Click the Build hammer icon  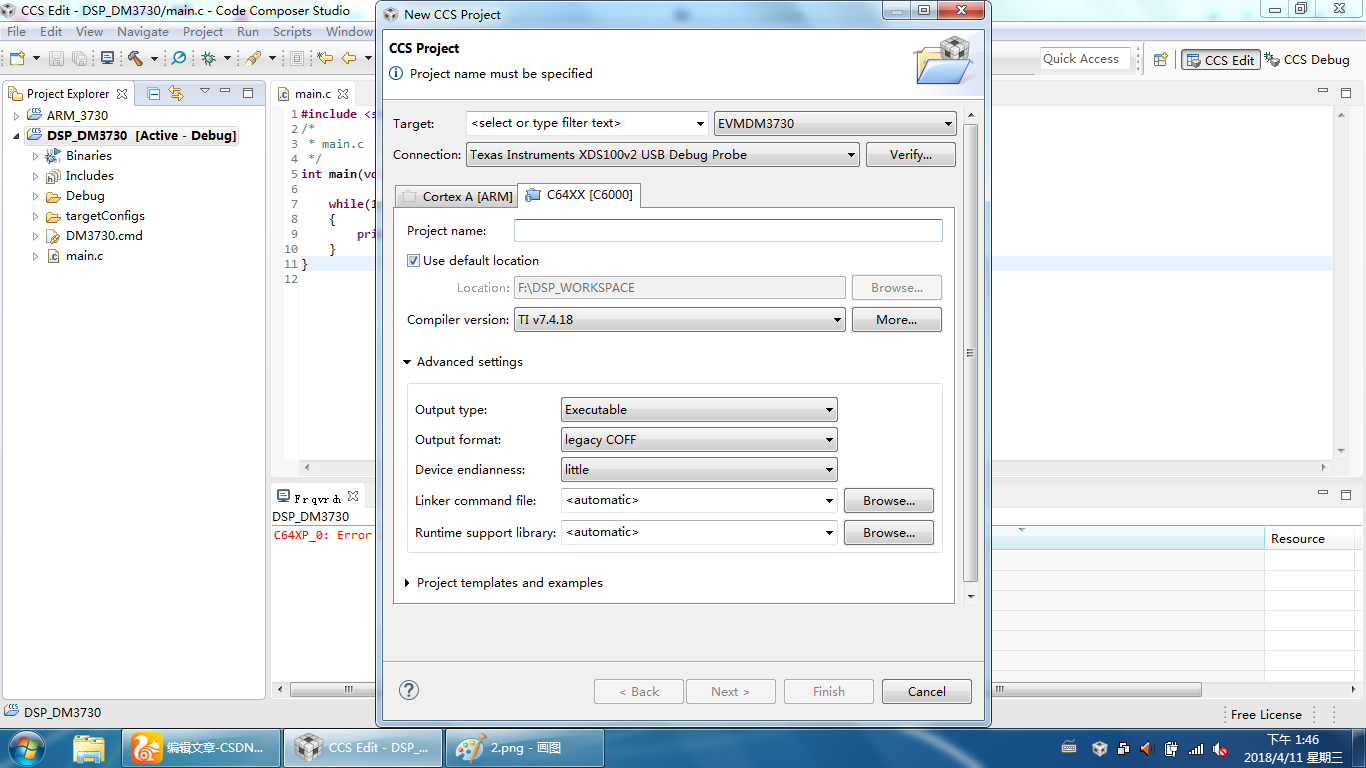click(x=135, y=59)
